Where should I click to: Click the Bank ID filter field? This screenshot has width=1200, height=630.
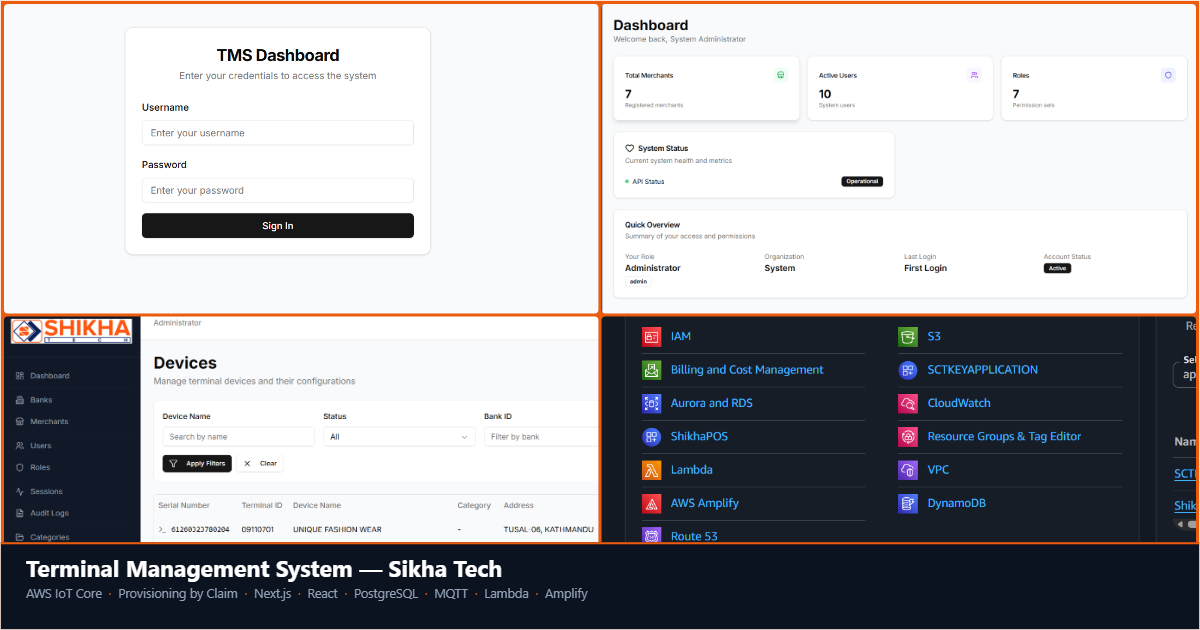coord(541,437)
